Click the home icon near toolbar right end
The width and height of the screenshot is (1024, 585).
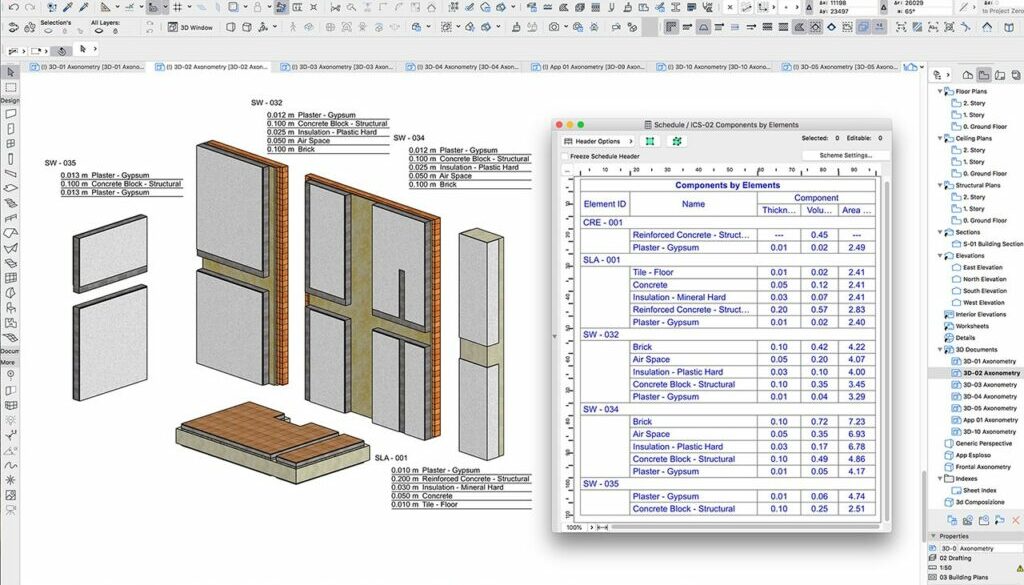pyautogui.click(x=987, y=27)
